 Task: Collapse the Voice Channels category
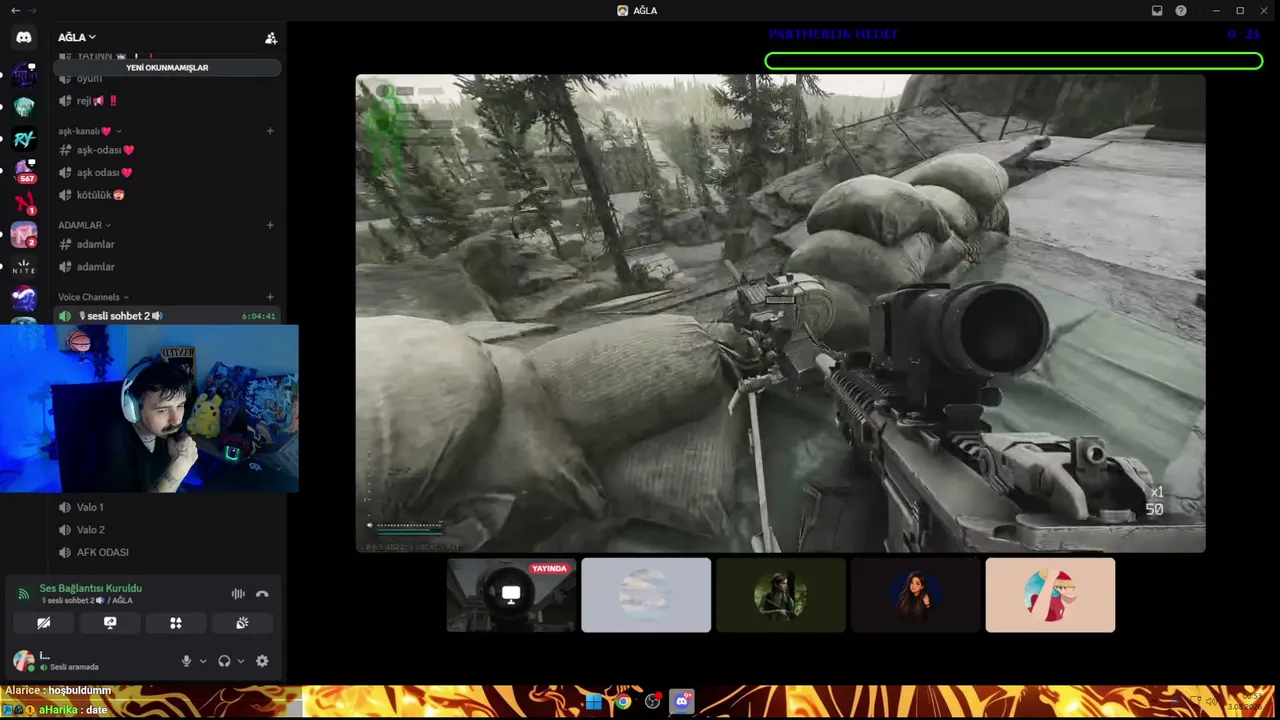pos(93,297)
